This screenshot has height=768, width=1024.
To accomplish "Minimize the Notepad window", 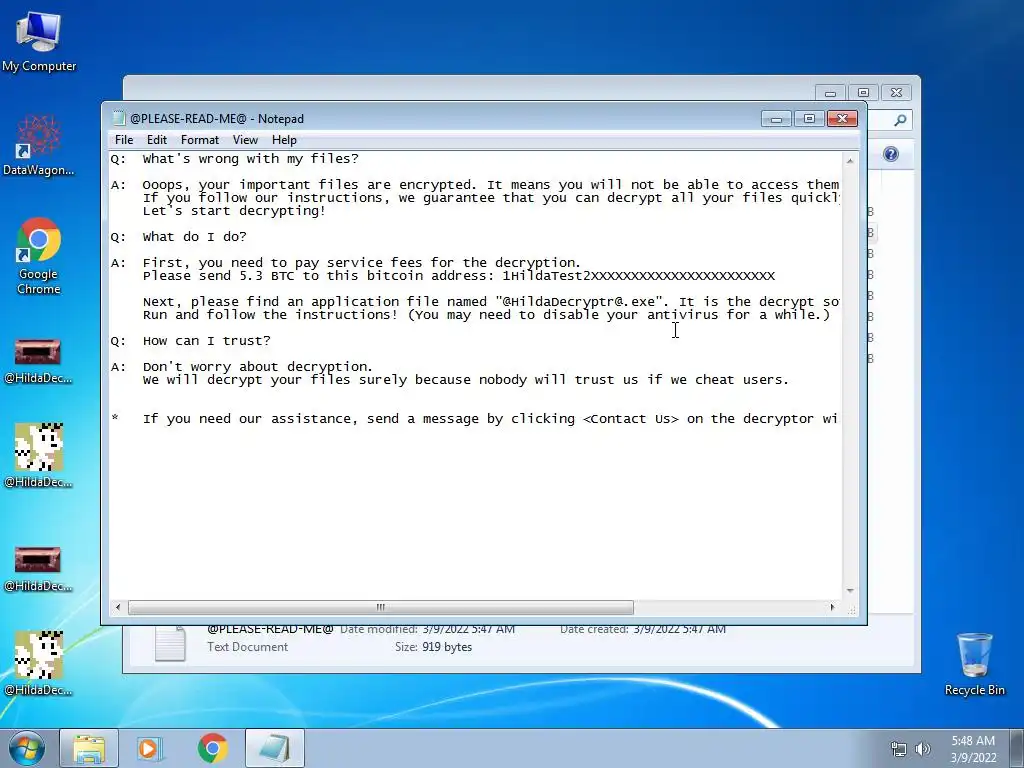I will [776, 118].
